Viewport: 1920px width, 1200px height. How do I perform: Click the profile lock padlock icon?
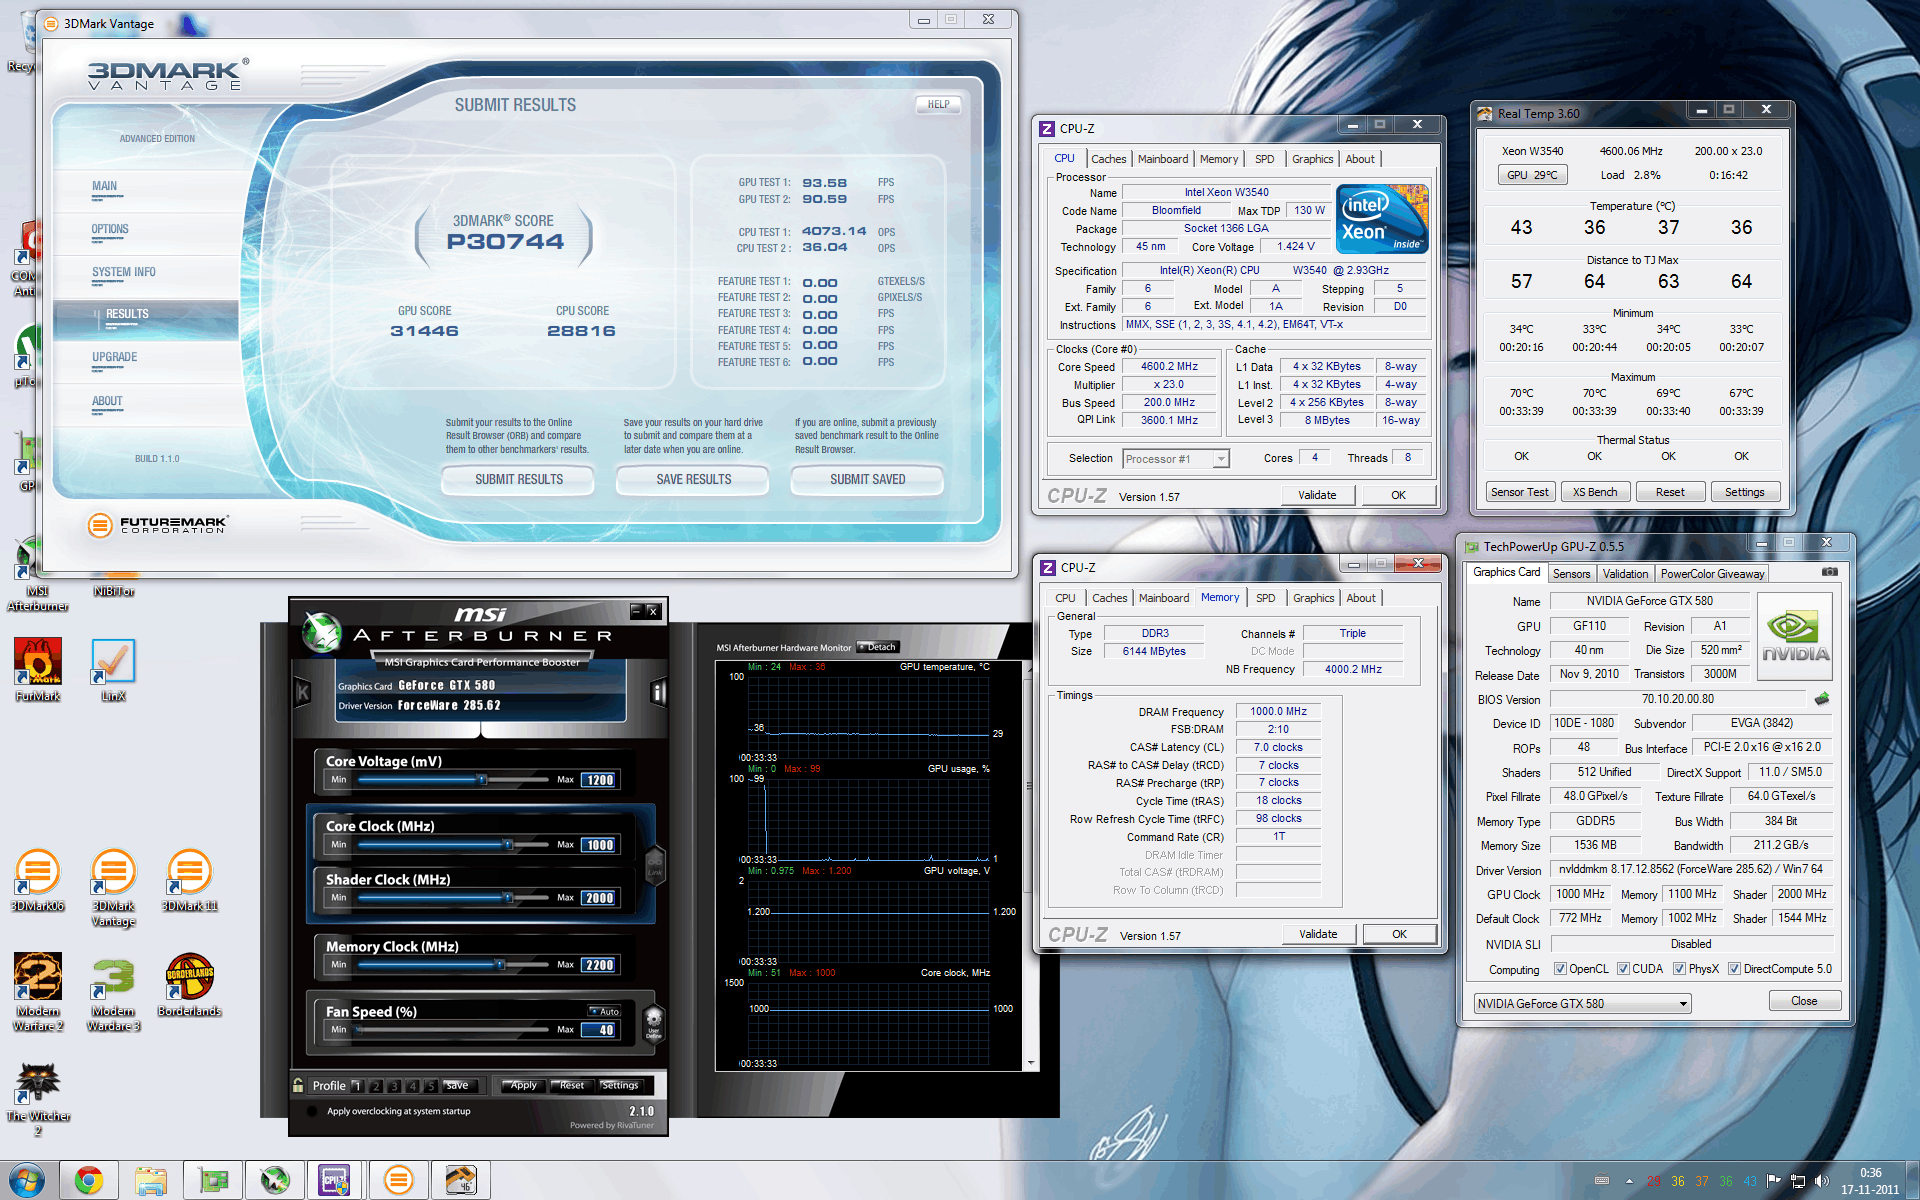coord(298,1085)
